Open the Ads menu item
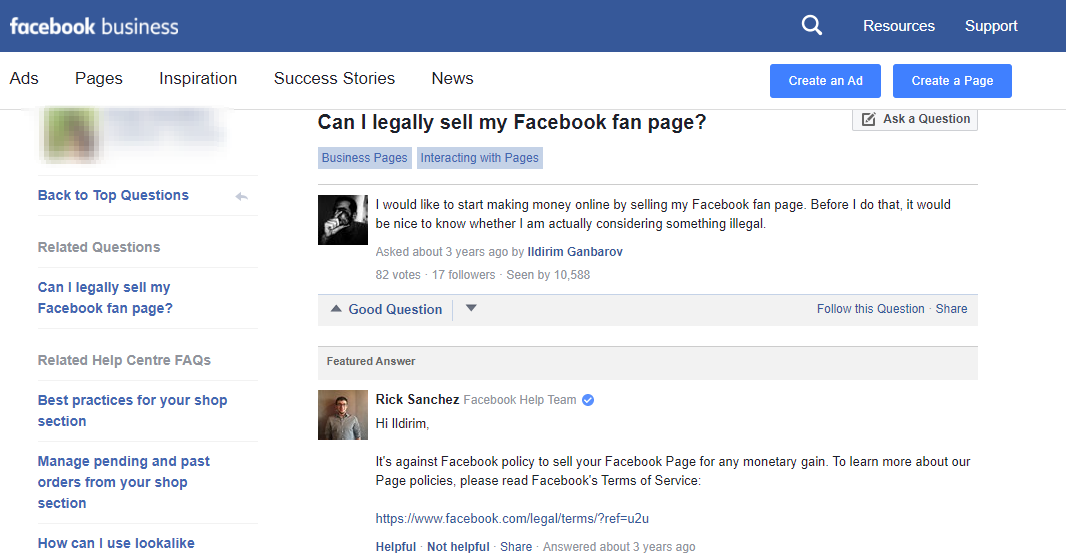The width and height of the screenshot is (1066, 557). (24, 78)
